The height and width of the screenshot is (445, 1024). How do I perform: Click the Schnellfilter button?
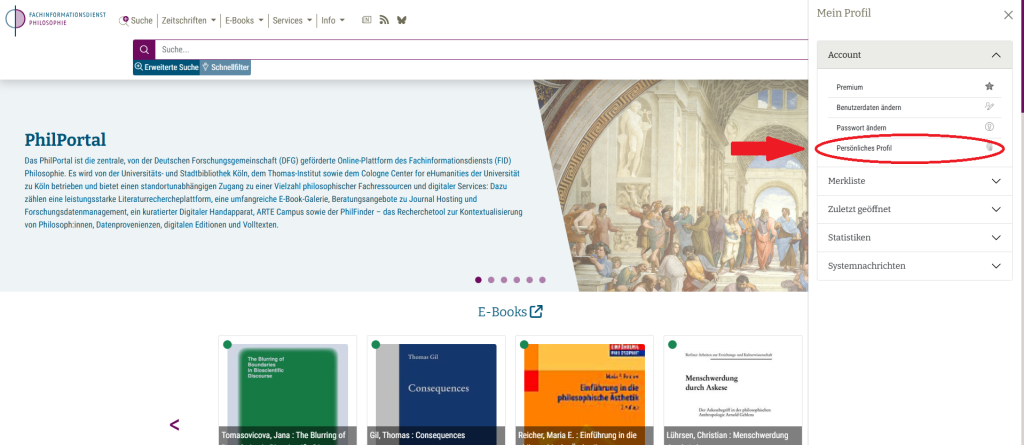[225, 67]
